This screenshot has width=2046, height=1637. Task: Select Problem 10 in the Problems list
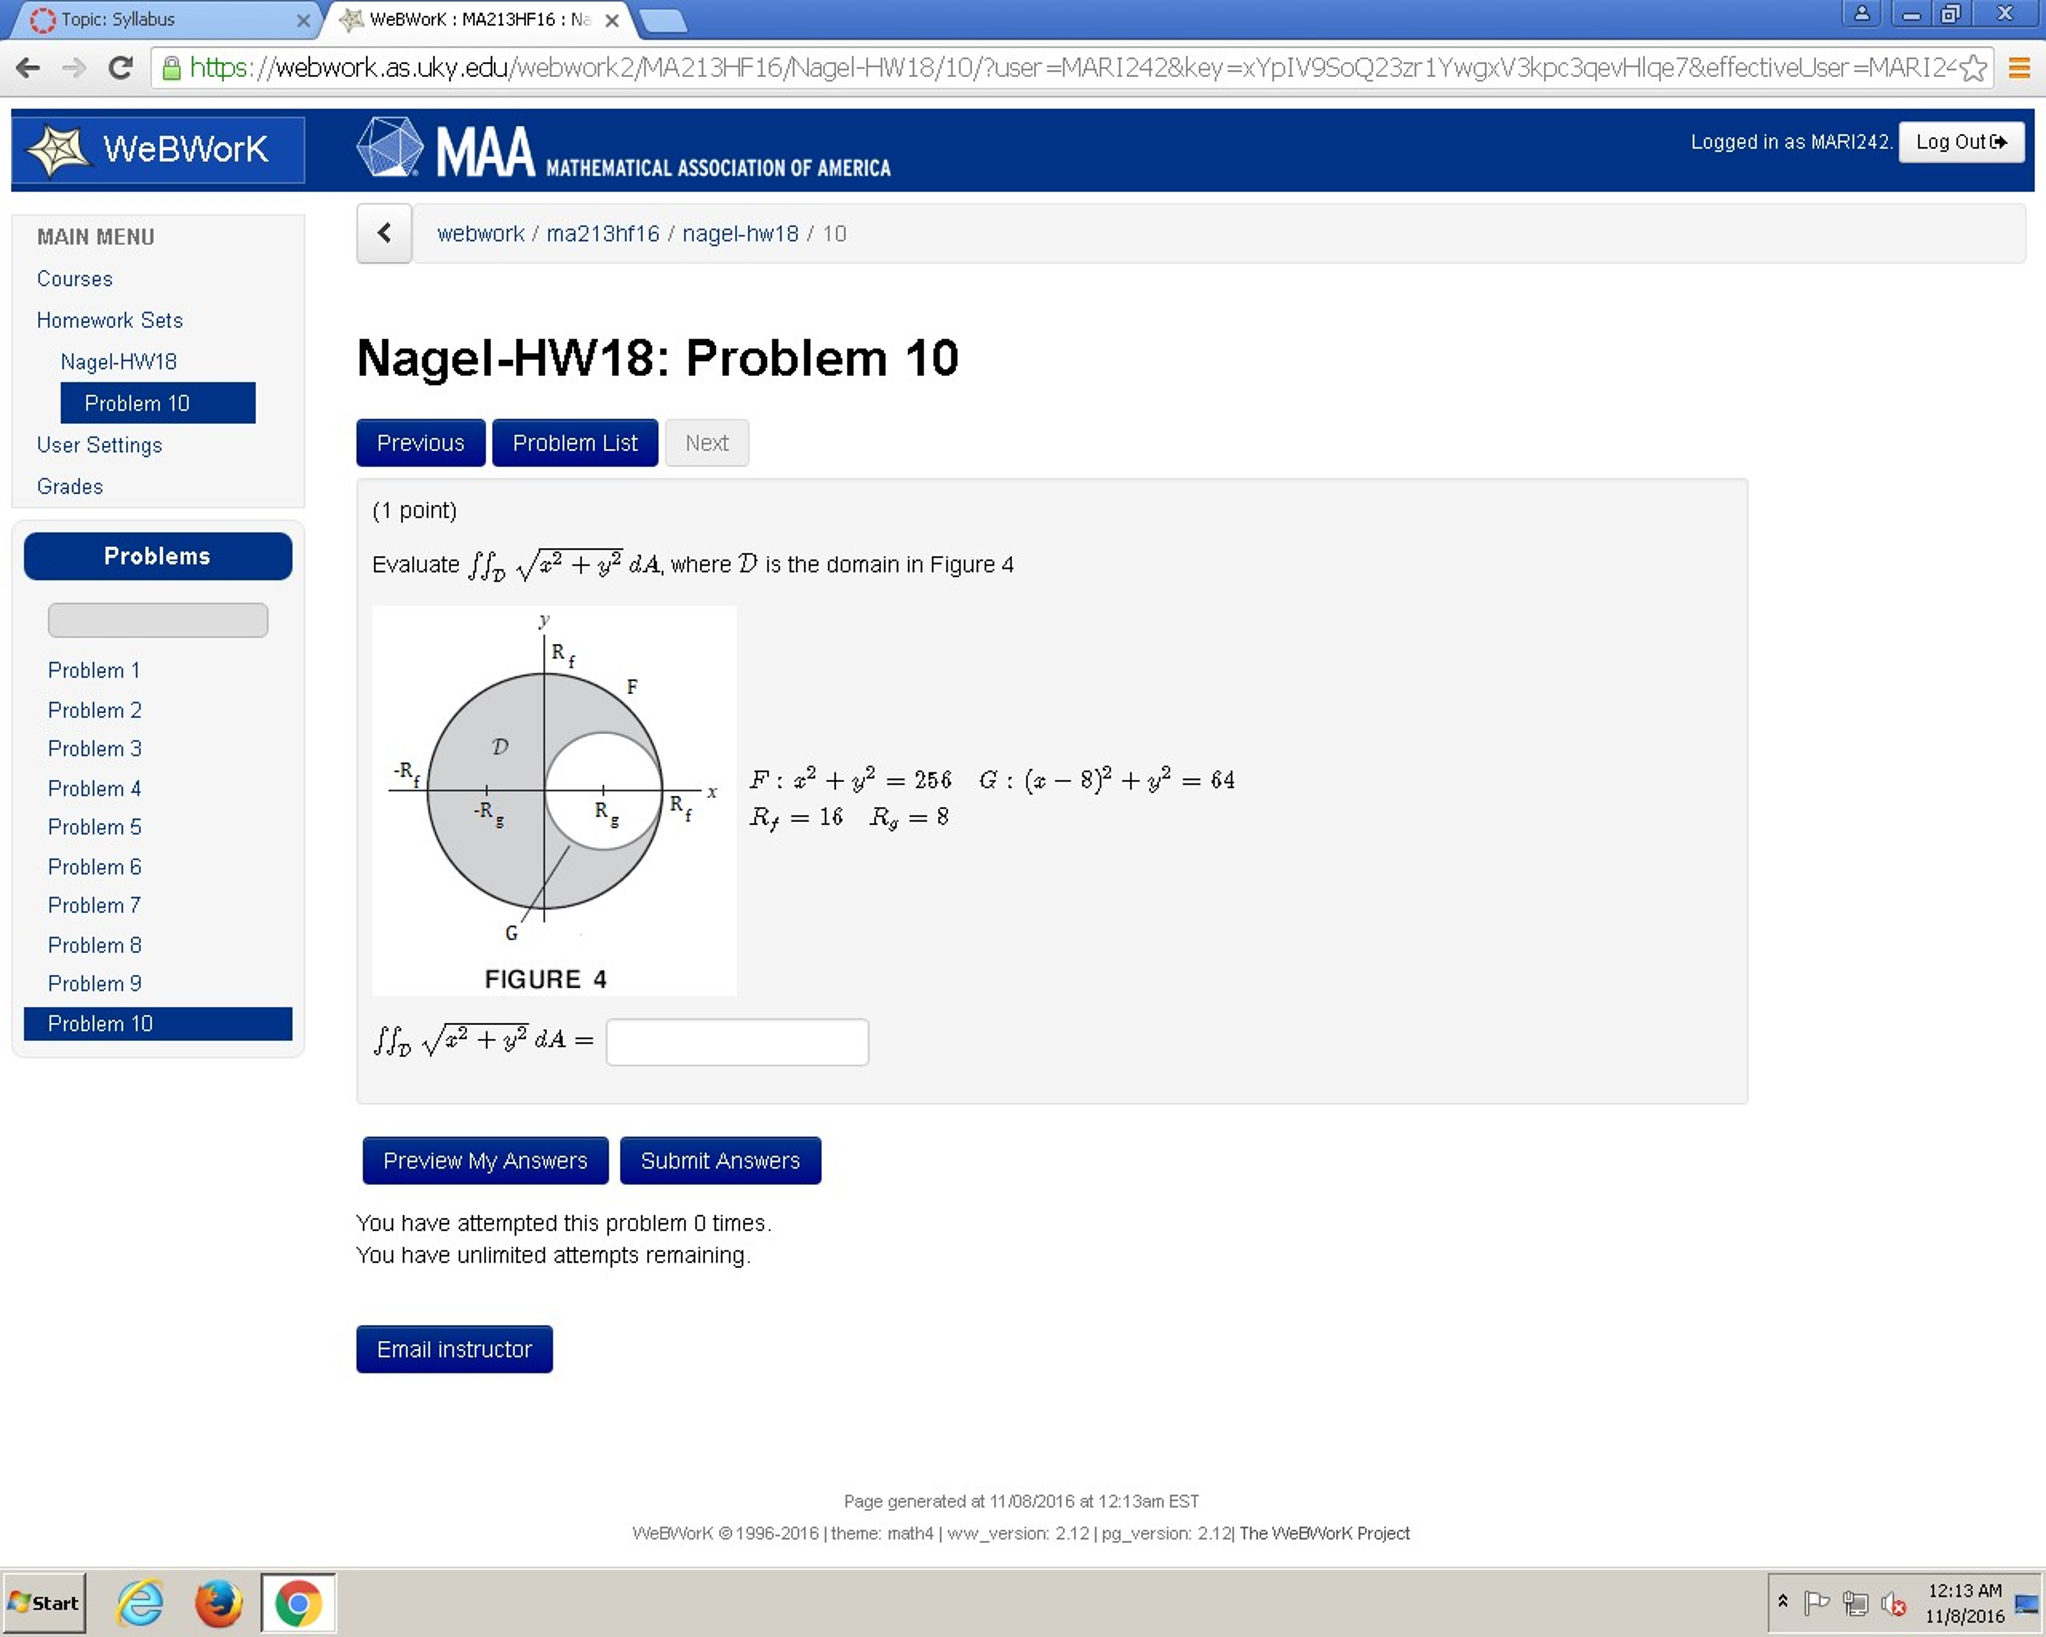[158, 1024]
